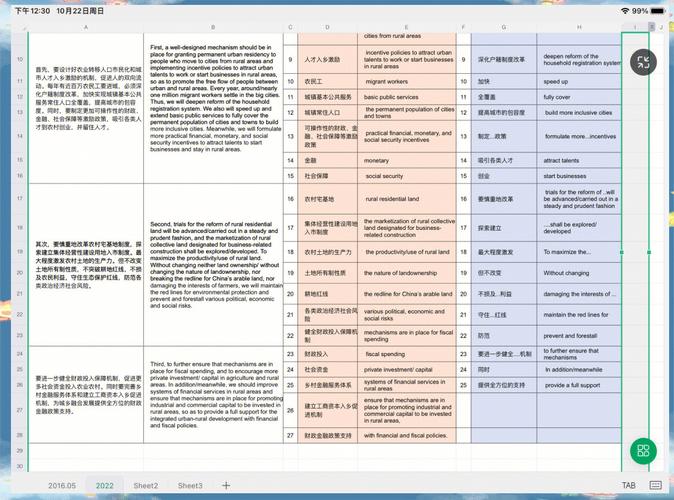Switch to the 2016.05 sheet tab
674x500 pixels.
click(62, 485)
